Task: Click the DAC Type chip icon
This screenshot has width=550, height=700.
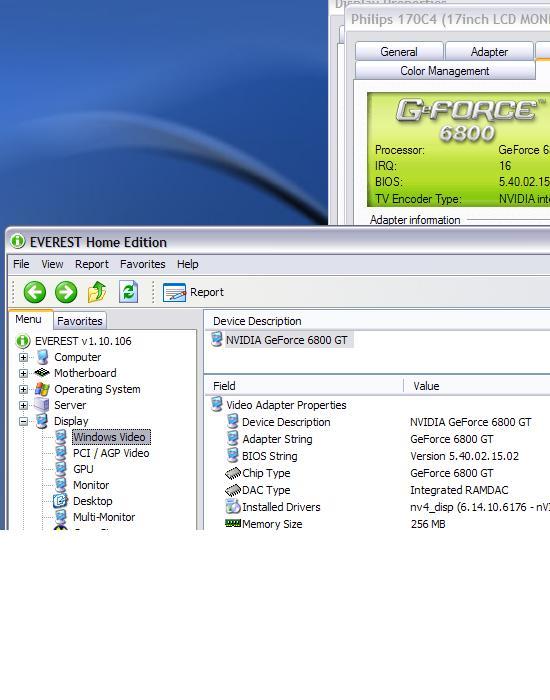Action: pyautogui.click(x=233, y=490)
